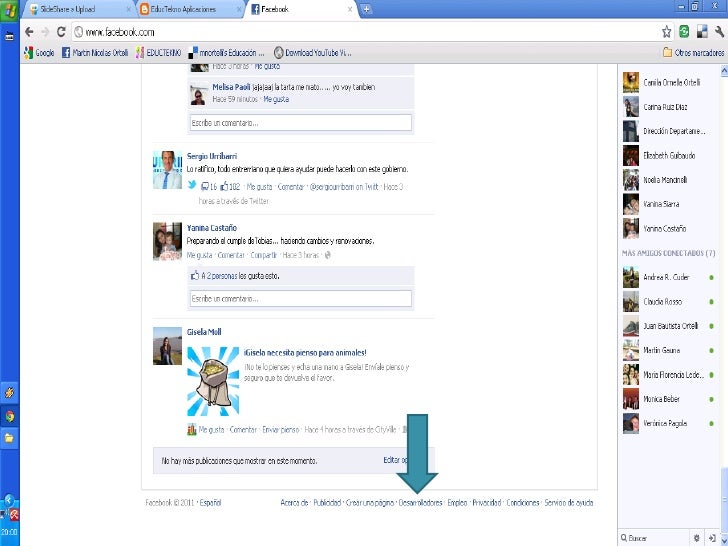Click the folder icon in the taskbar
The image size is (728, 546).
coord(9,438)
